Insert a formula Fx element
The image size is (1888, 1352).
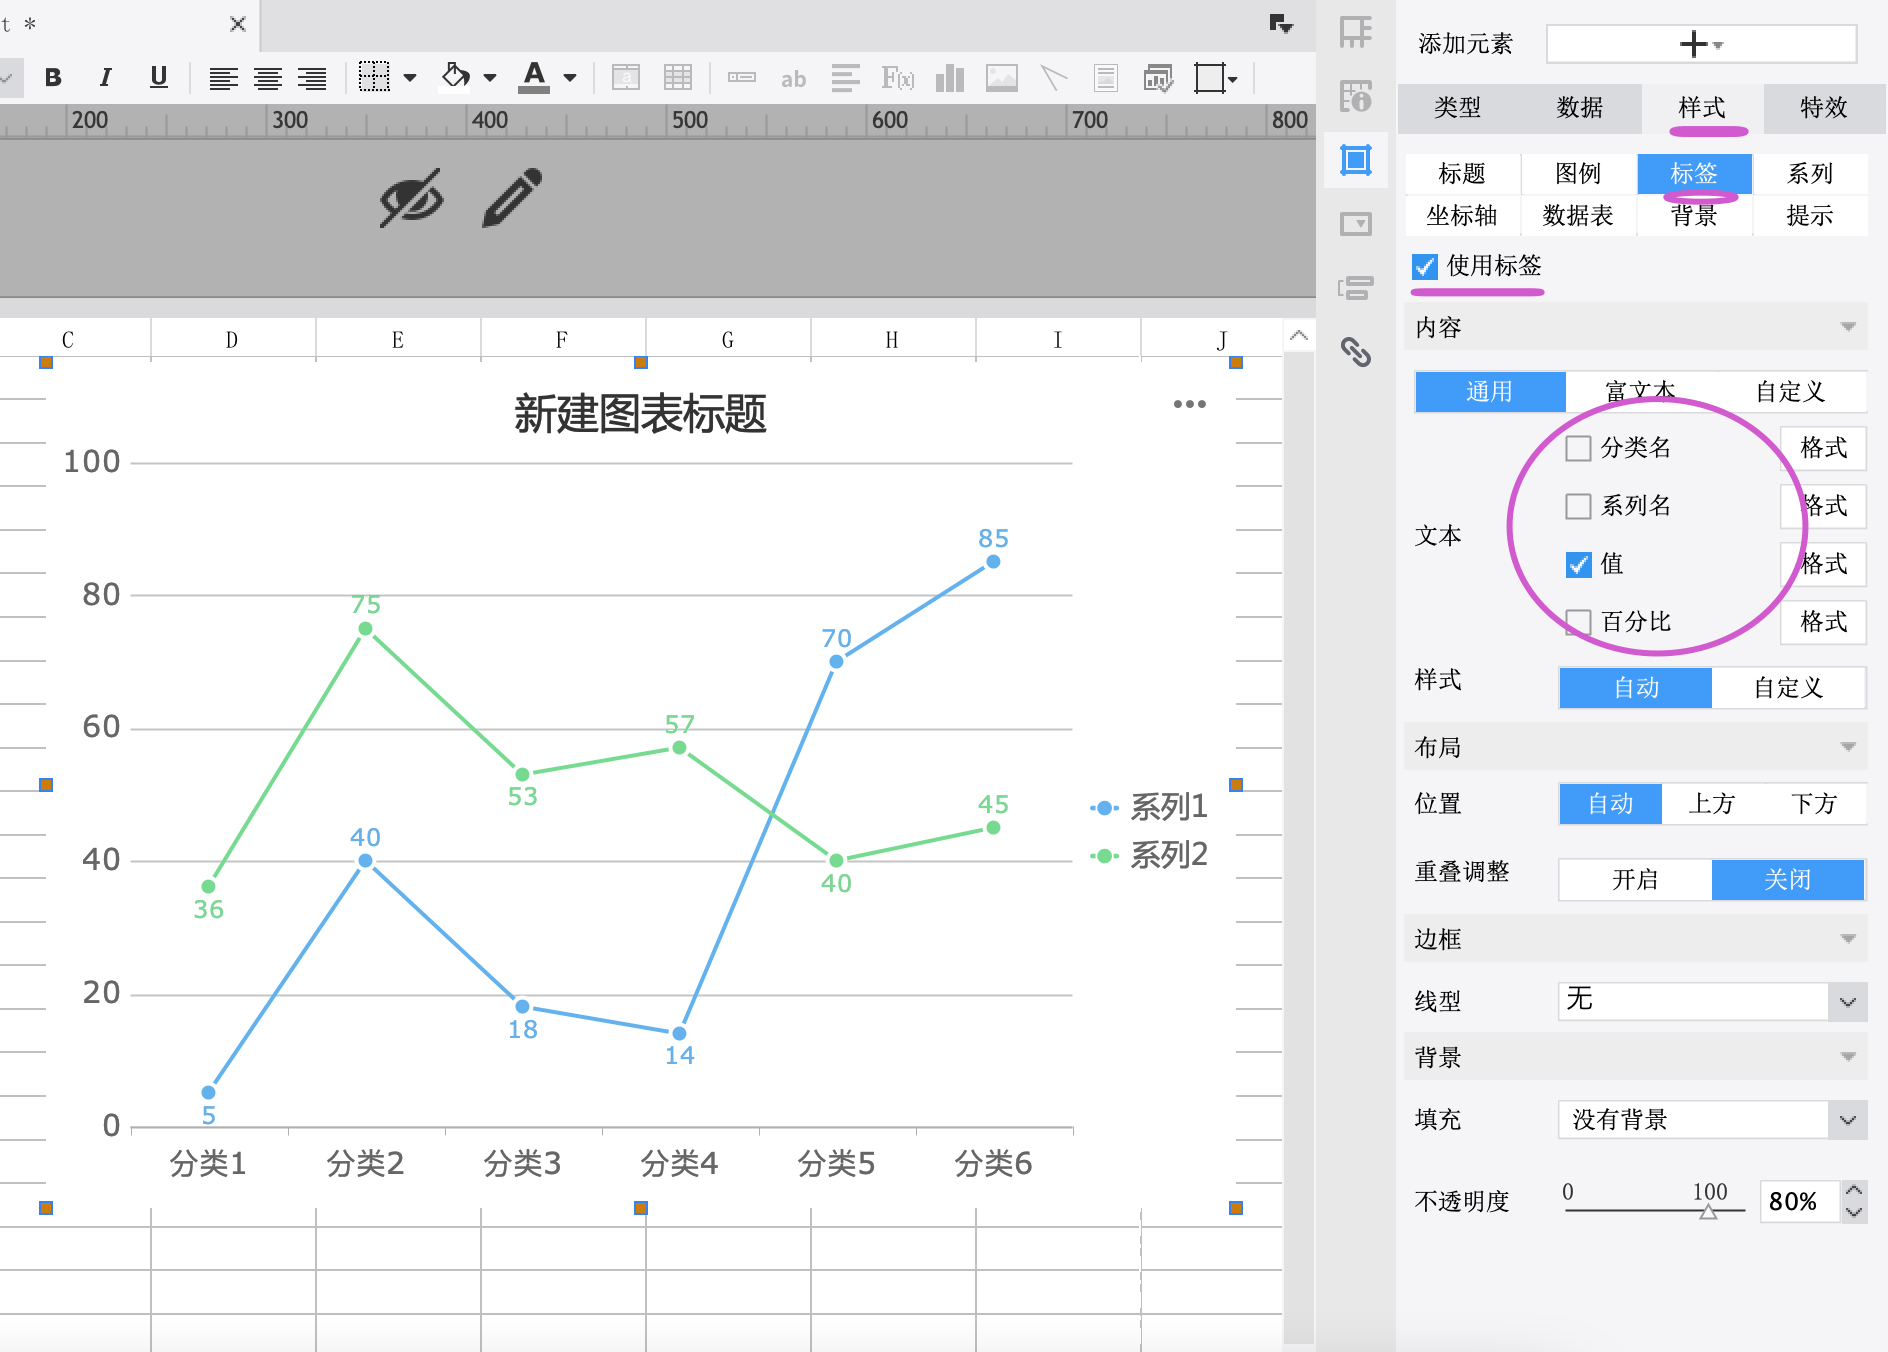pos(897,77)
